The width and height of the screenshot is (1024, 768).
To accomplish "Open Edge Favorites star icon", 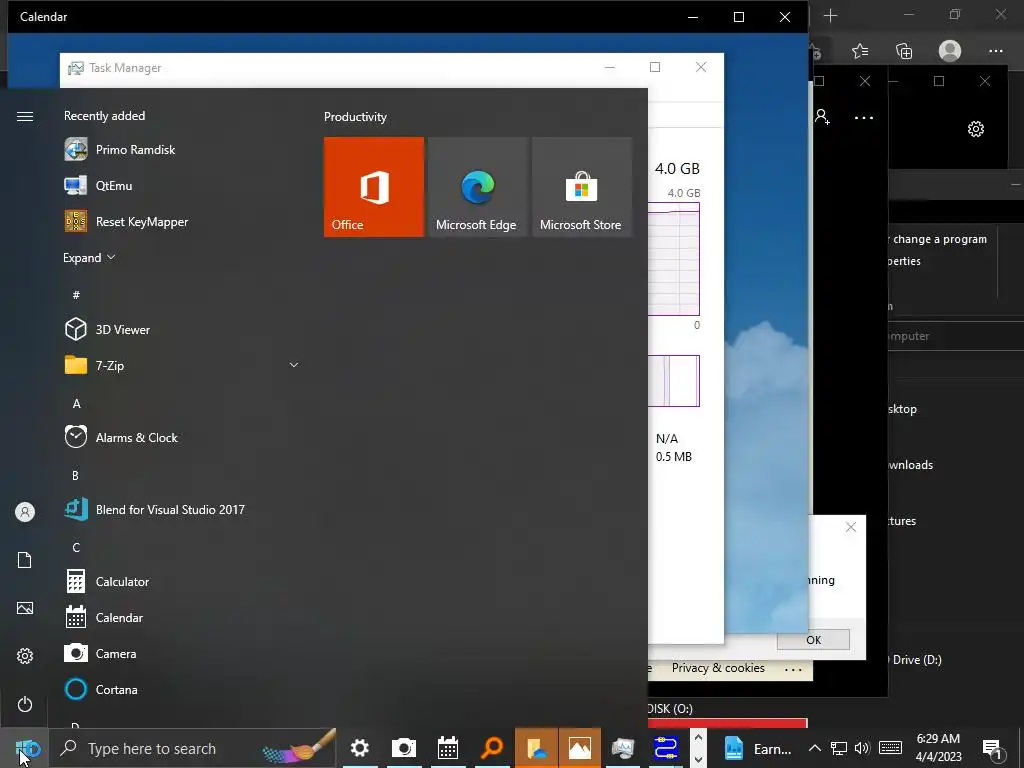I will (860, 51).
